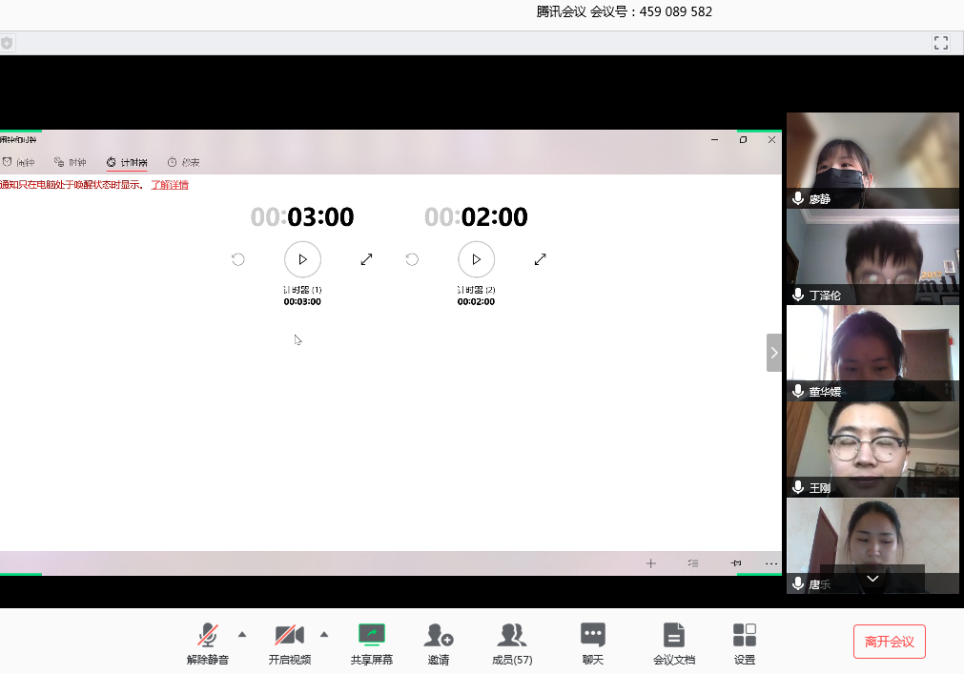Switch to the 秒表 stopwatch tab
964x674 pixels.
pos(183,162)
